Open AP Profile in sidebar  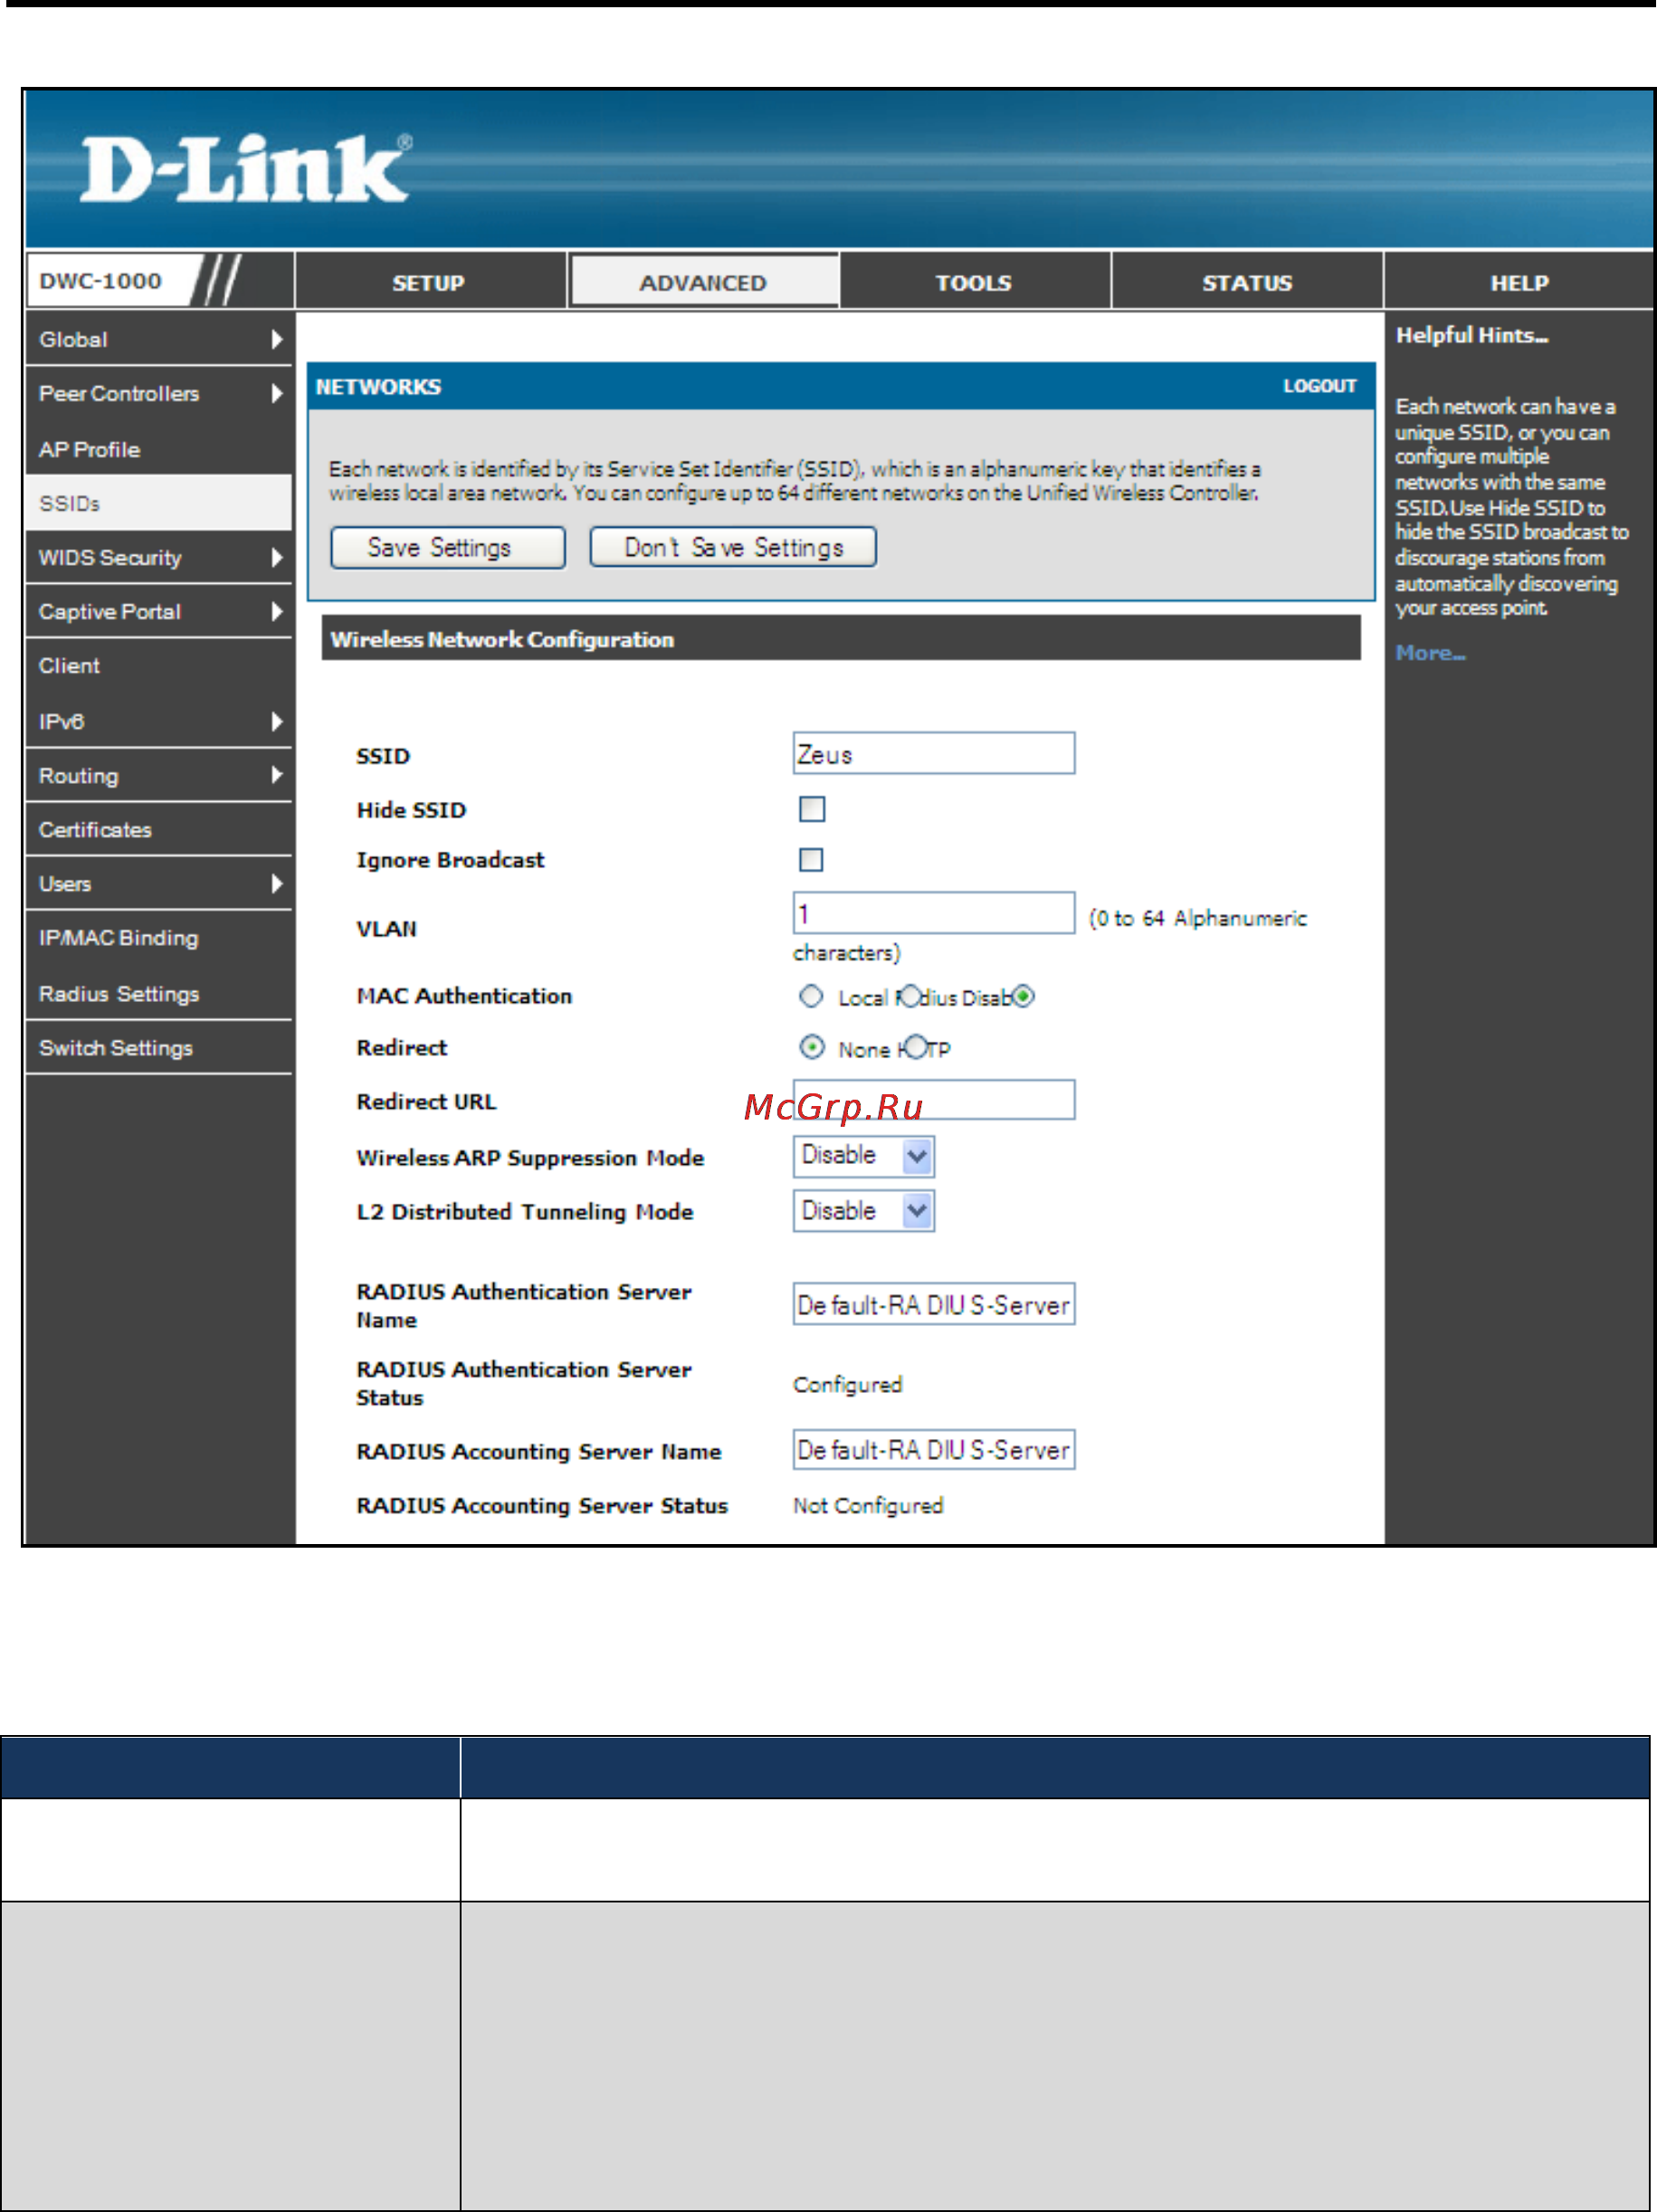[x=159, y=450]
